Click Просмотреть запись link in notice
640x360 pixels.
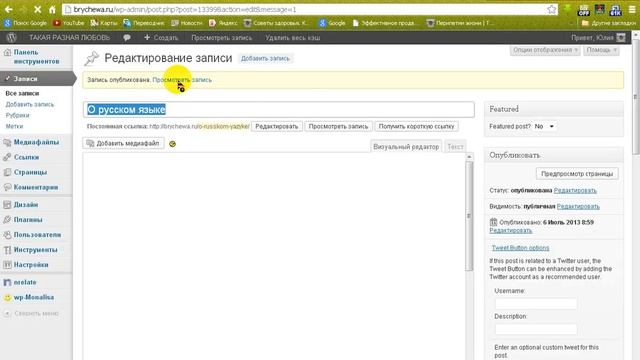182,80
